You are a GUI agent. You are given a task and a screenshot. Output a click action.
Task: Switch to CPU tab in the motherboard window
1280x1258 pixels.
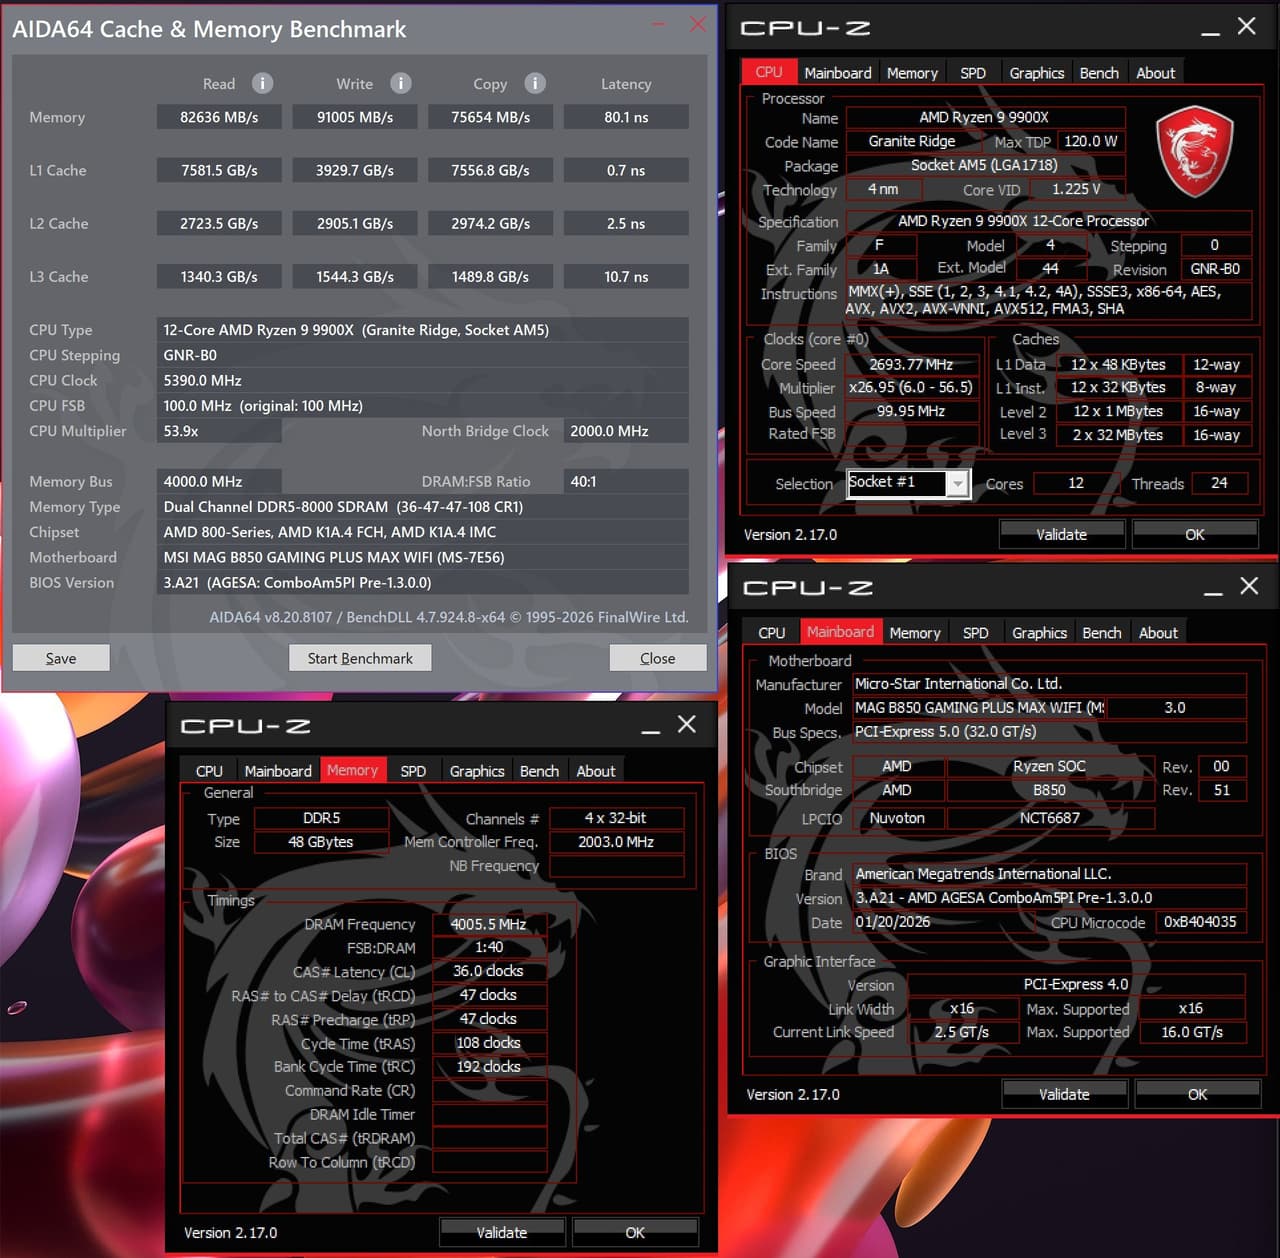(x=772, y=633)
